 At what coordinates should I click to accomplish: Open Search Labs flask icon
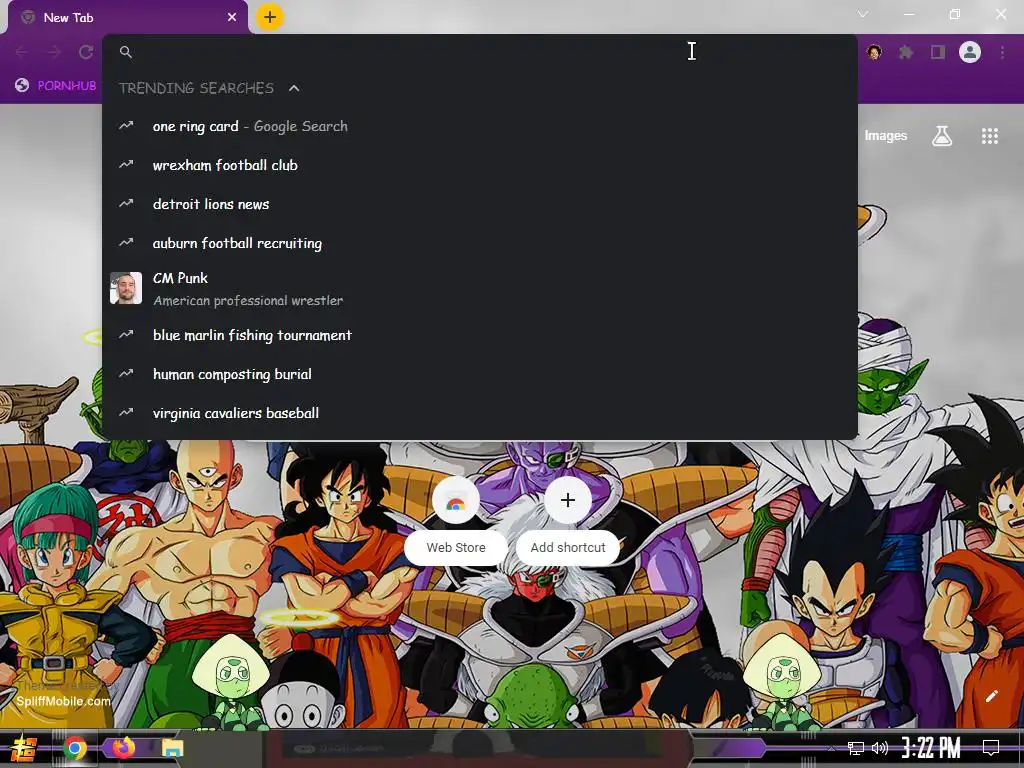coord(942,136)
